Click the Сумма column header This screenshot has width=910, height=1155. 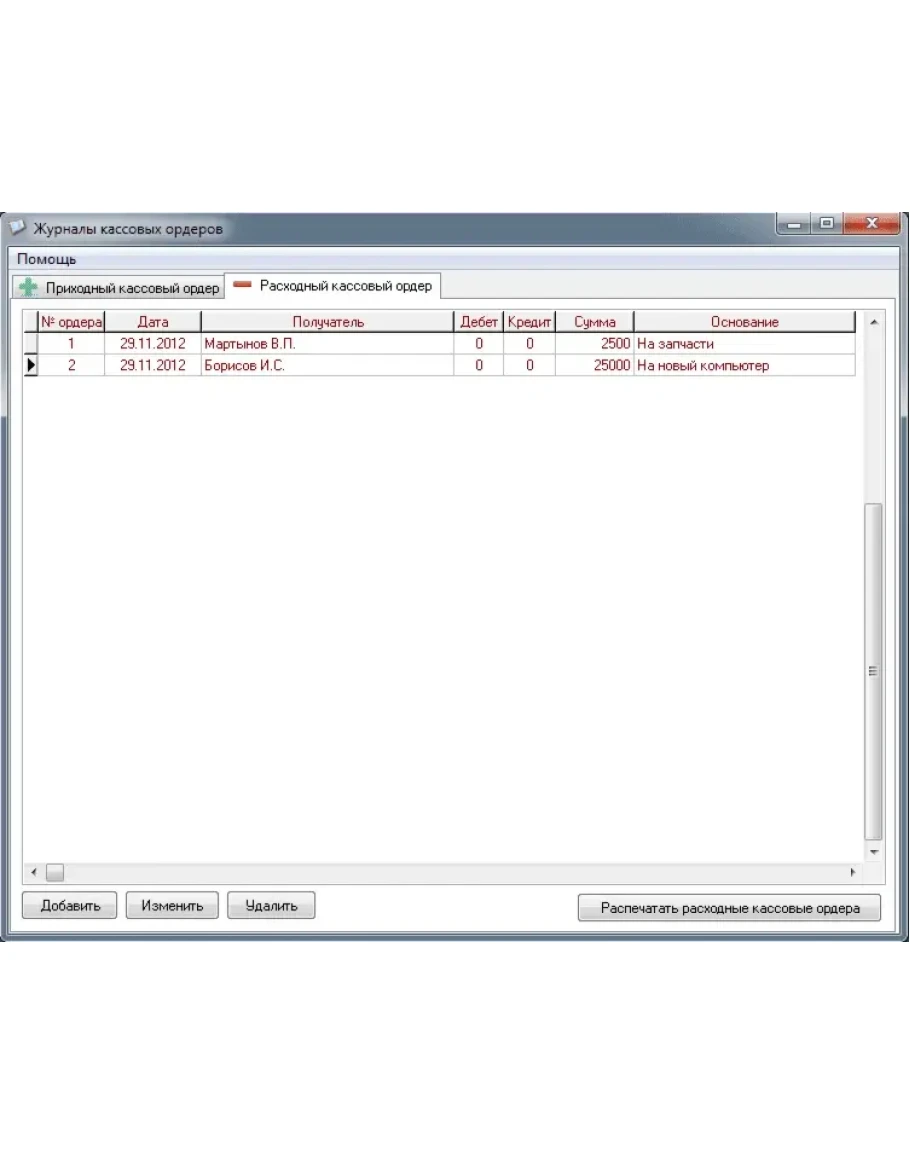594,322
